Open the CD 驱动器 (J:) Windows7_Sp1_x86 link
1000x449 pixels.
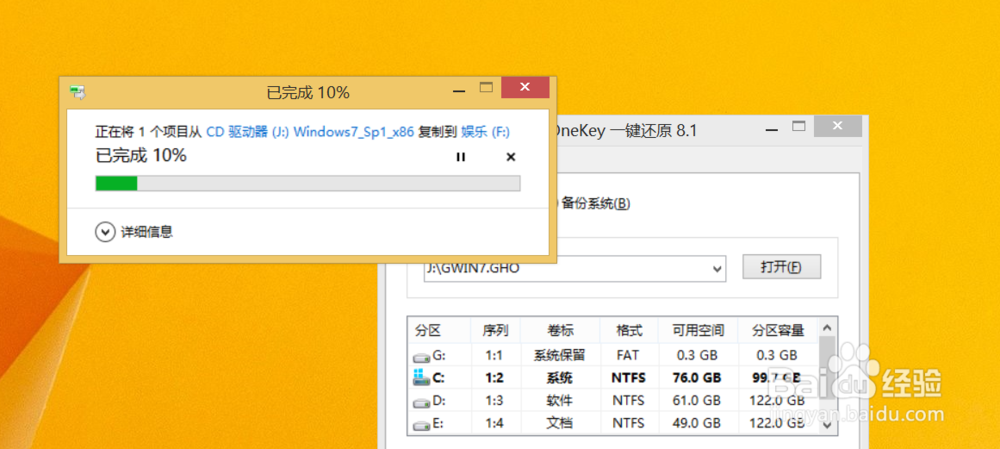pos(310,132)
